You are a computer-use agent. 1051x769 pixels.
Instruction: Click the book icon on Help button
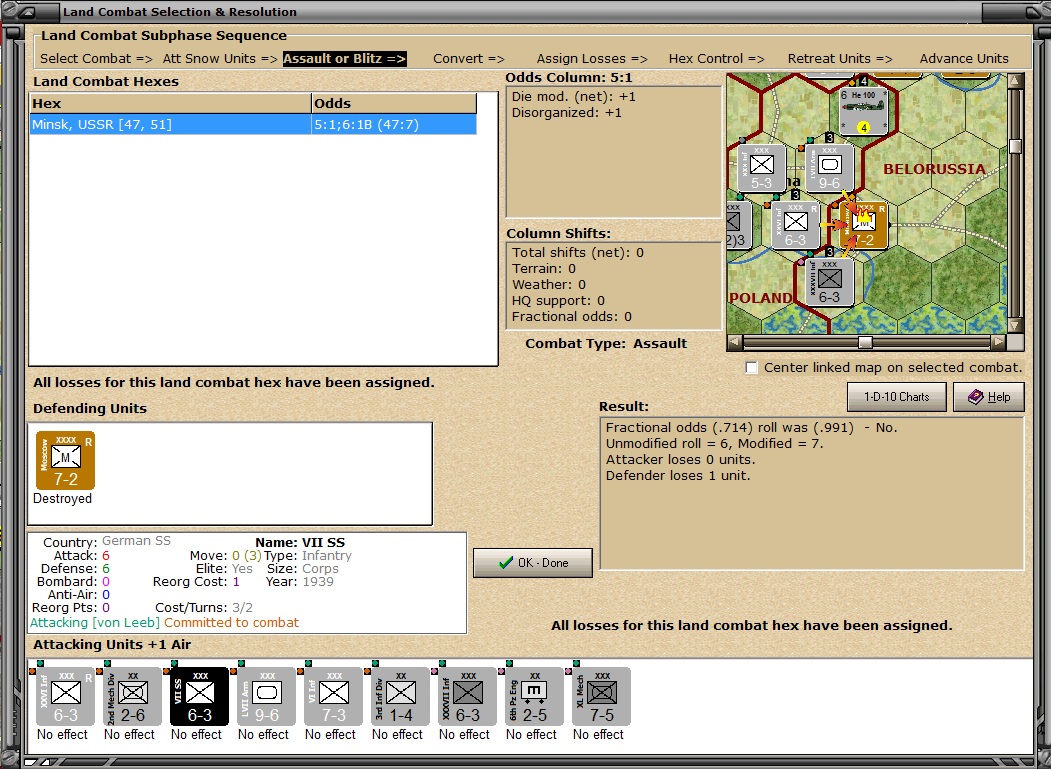[x=975, y=397]
